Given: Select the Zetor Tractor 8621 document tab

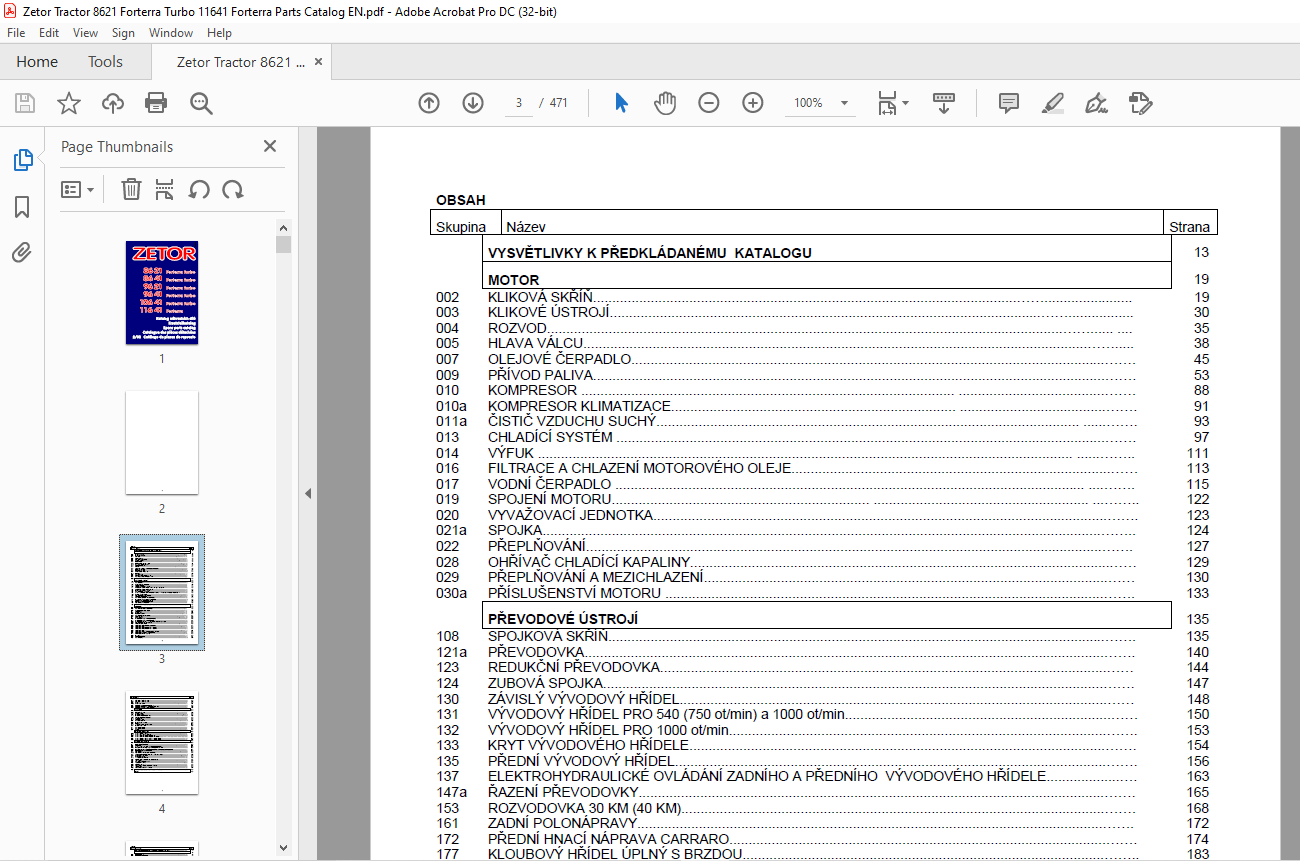Looking at the screenshot, I should coord(240,62).
